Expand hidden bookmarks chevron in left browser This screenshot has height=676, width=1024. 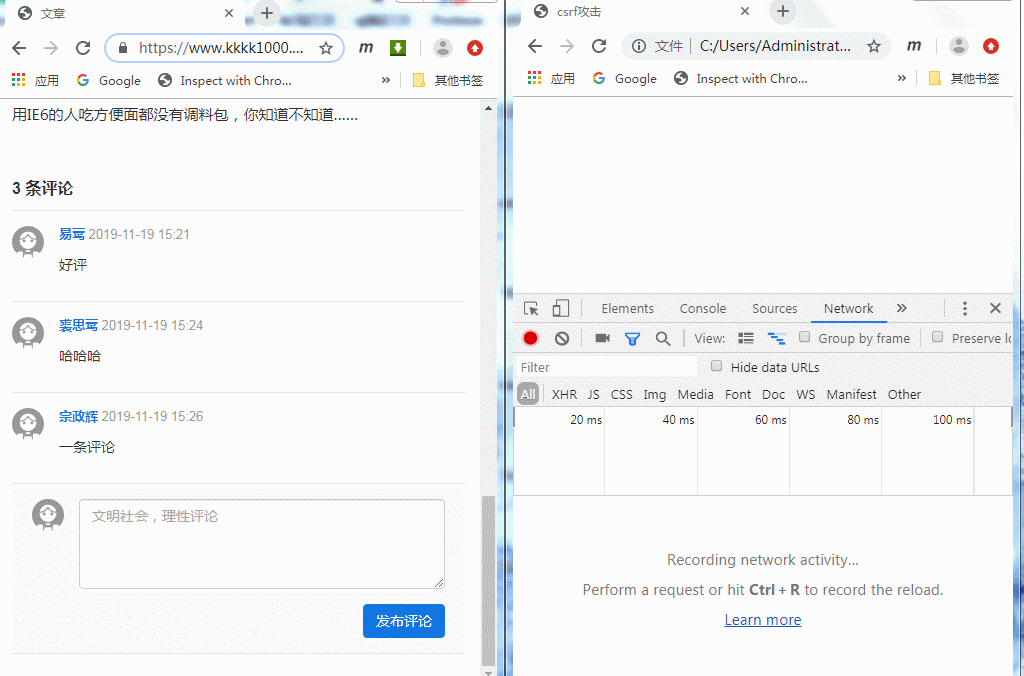[x=385, y=80]
